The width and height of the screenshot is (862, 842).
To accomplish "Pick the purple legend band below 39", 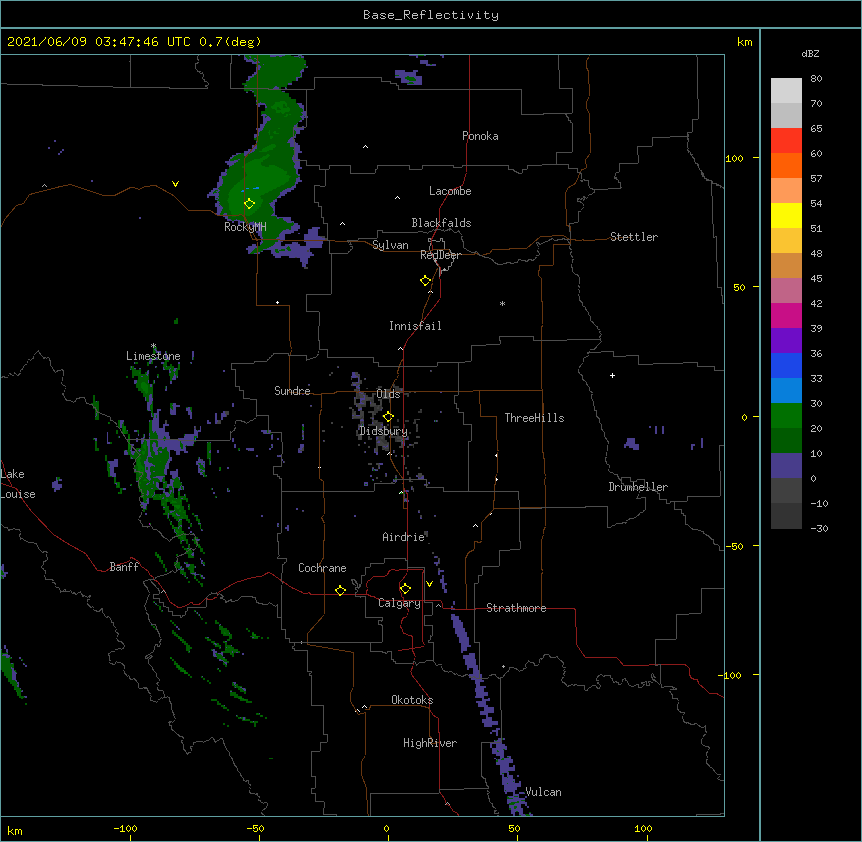I will [x=786, y=341].
